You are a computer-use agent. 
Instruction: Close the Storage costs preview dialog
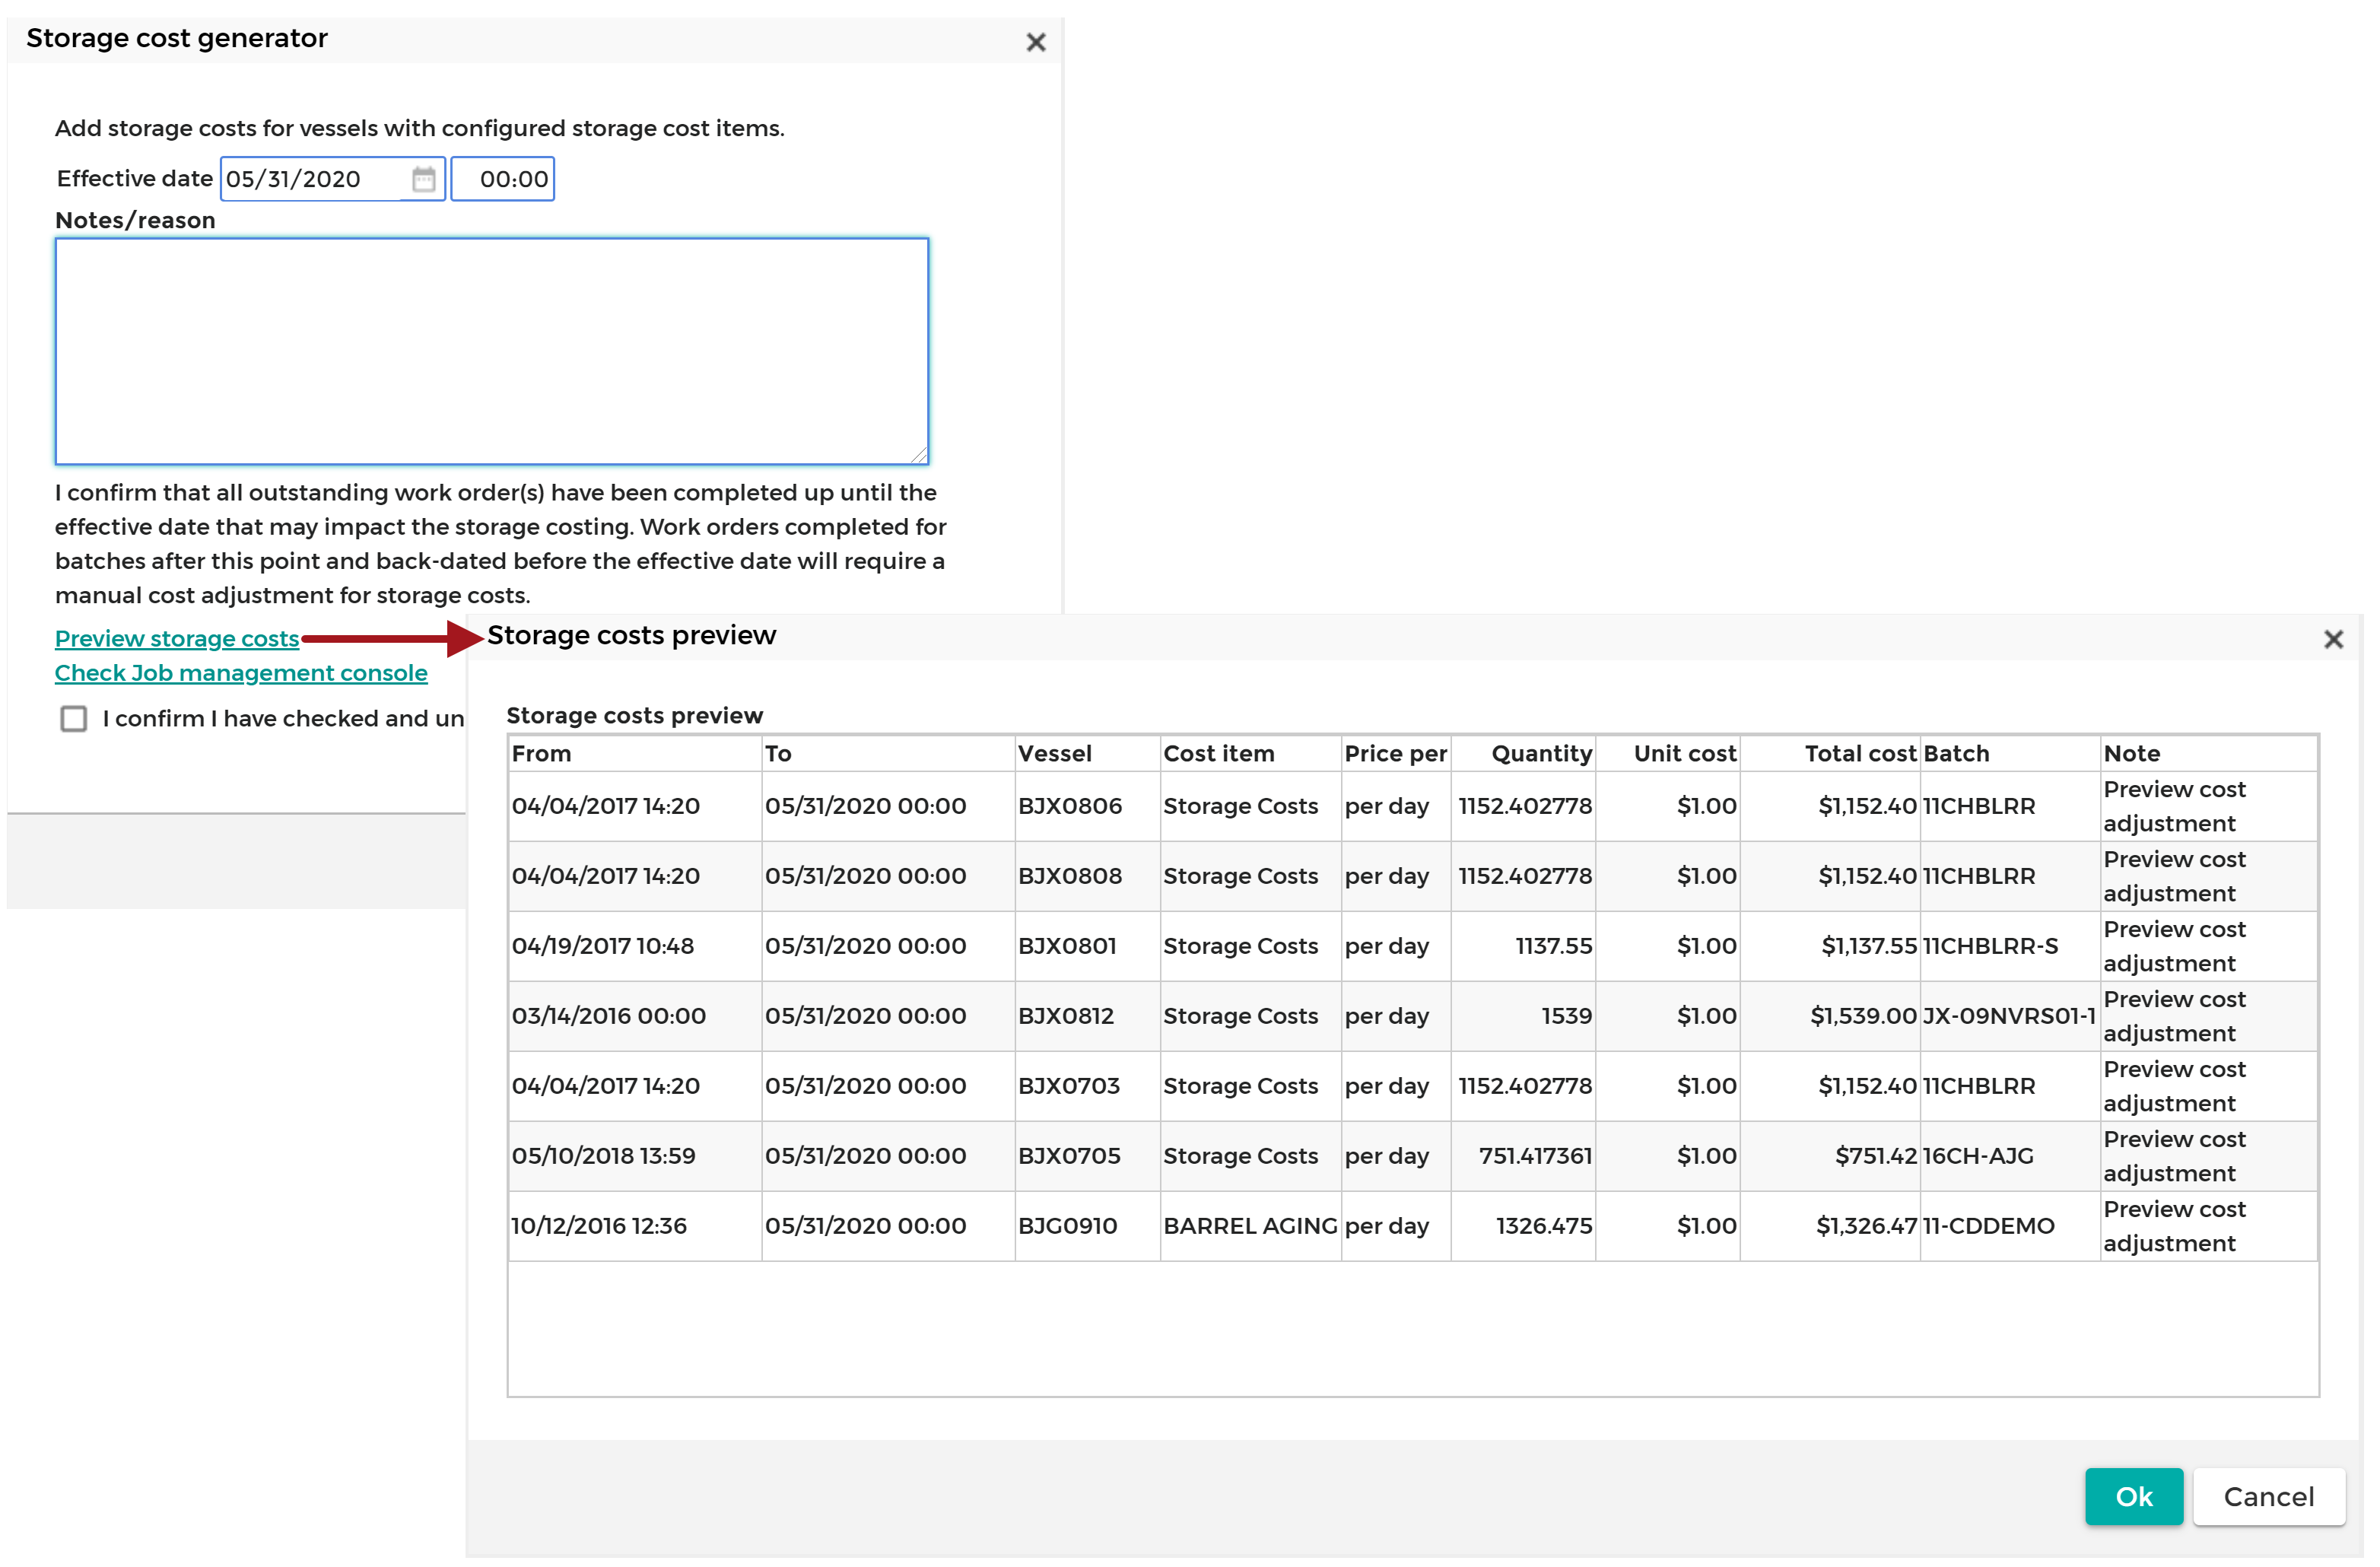coord(2336,641)
